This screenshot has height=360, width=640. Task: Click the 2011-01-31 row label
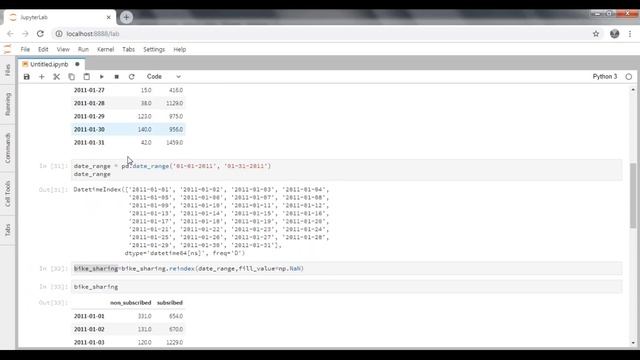point(89,142)
